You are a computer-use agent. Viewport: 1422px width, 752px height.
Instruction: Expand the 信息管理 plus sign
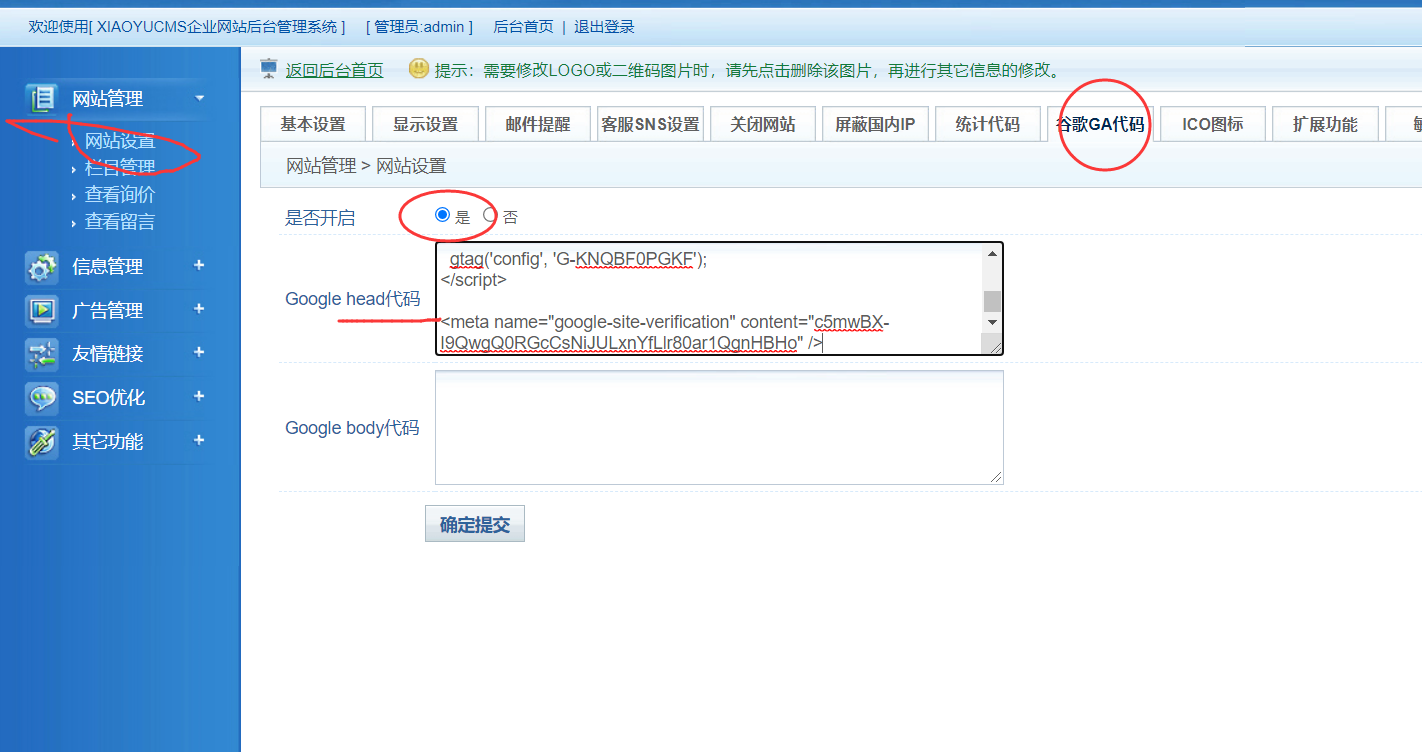pos(199,265)
